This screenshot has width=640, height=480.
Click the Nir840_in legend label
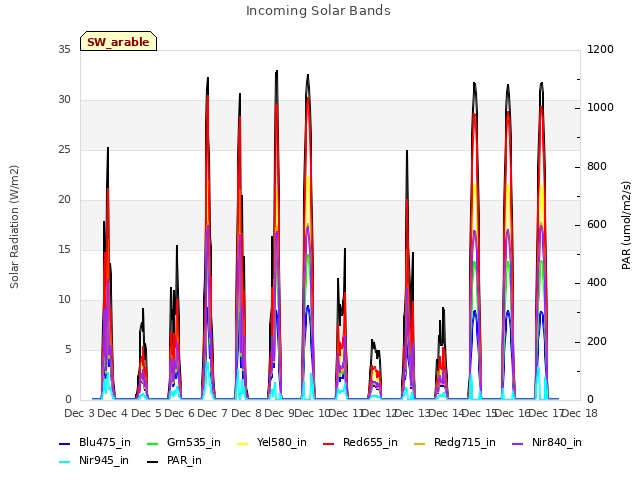point(557,442)
